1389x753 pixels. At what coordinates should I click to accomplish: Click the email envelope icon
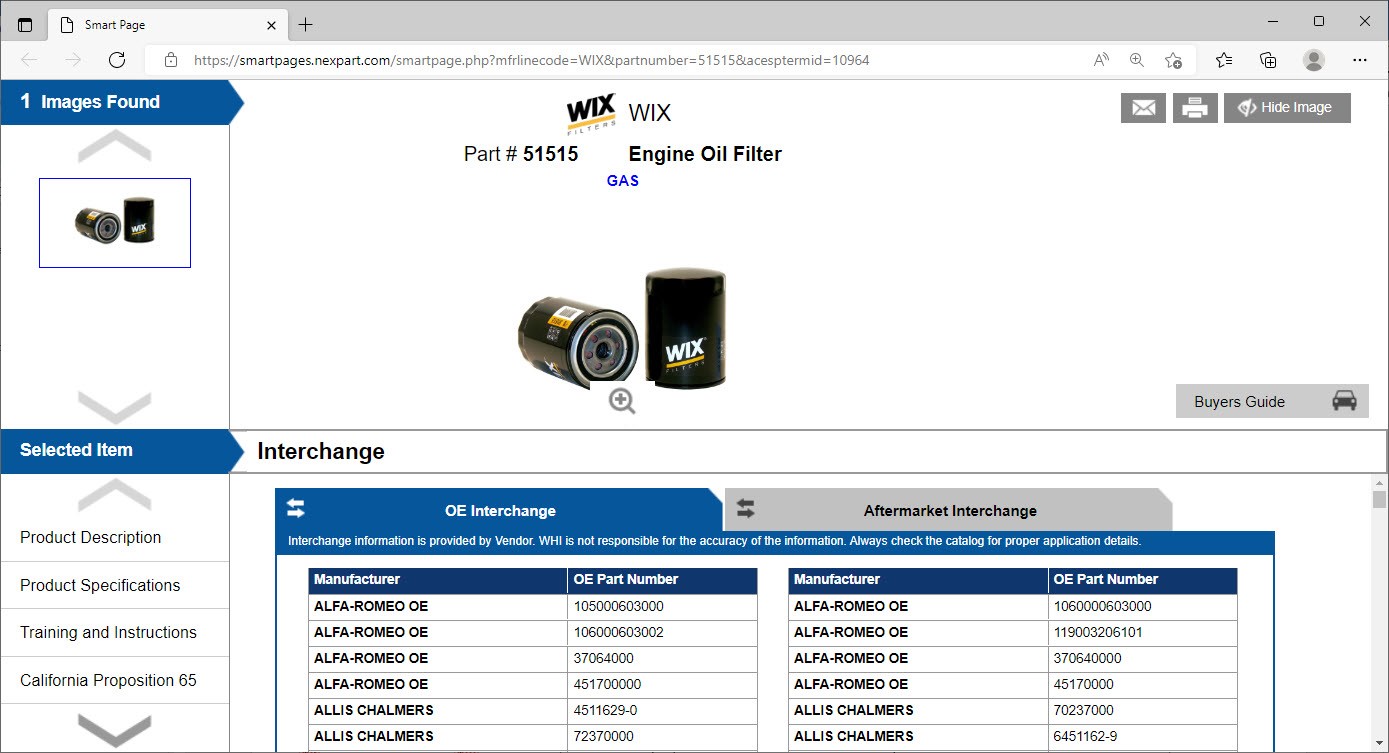[x=1143, y=108]
